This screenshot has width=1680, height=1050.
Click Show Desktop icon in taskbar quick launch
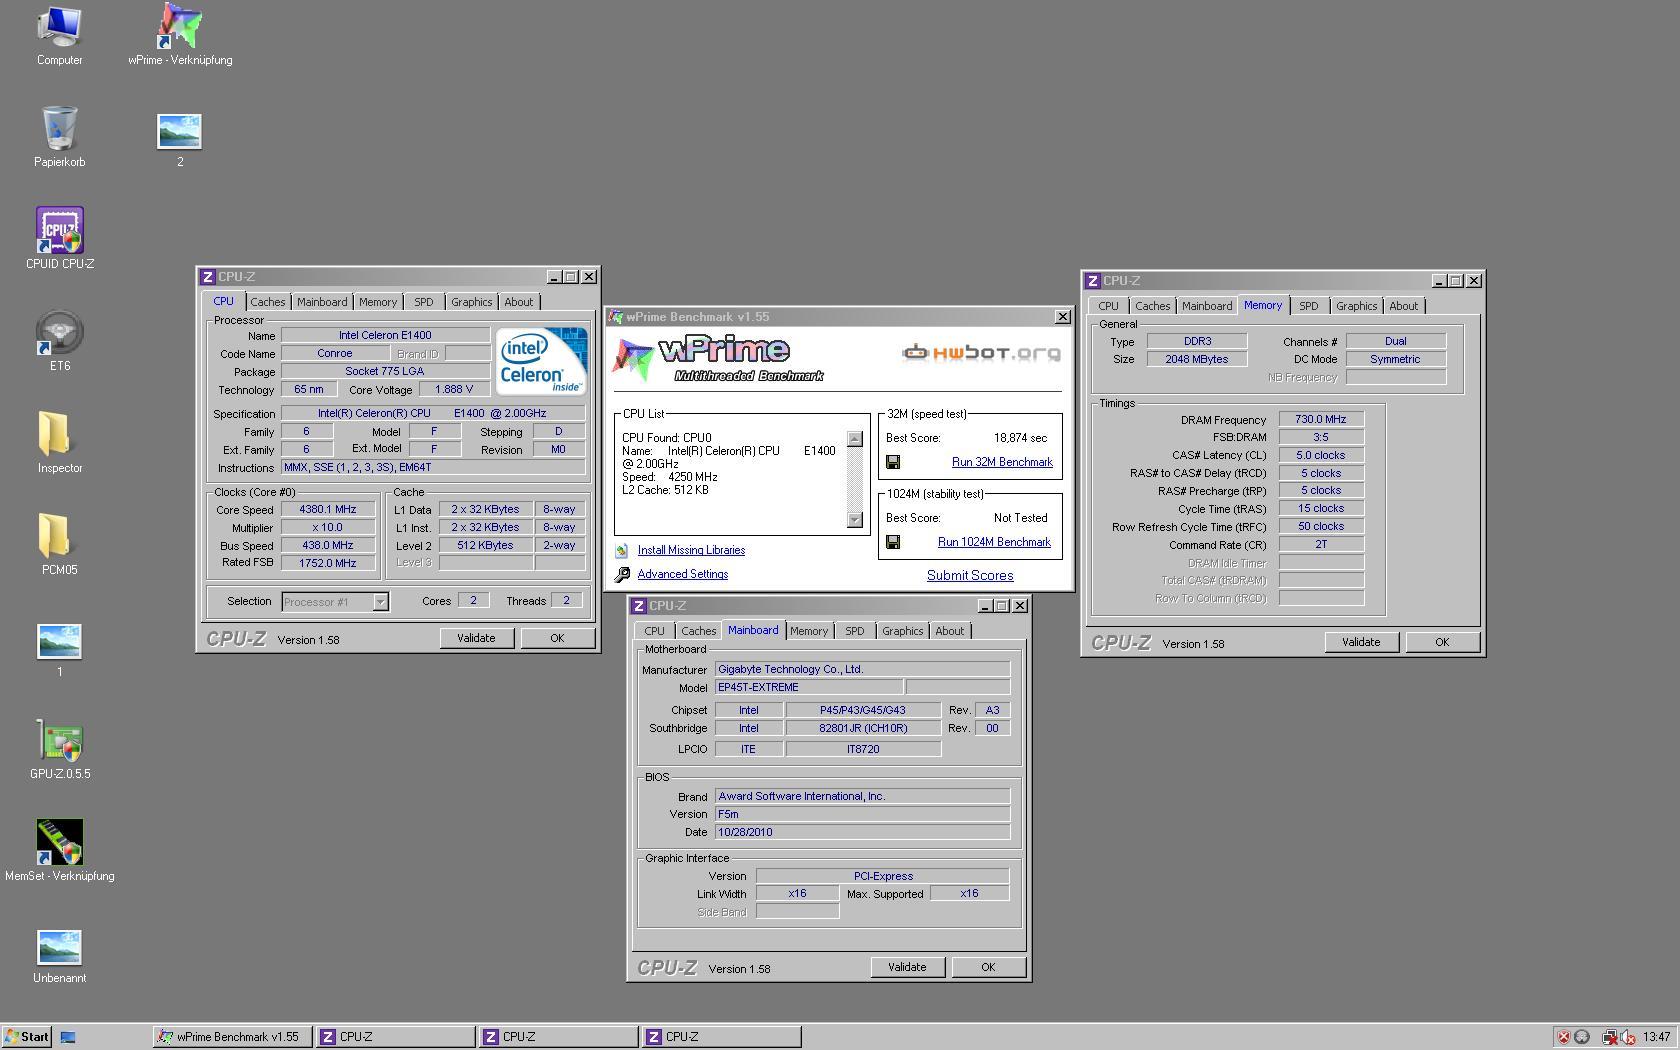pyautogui.click(x=68, y=1037)
